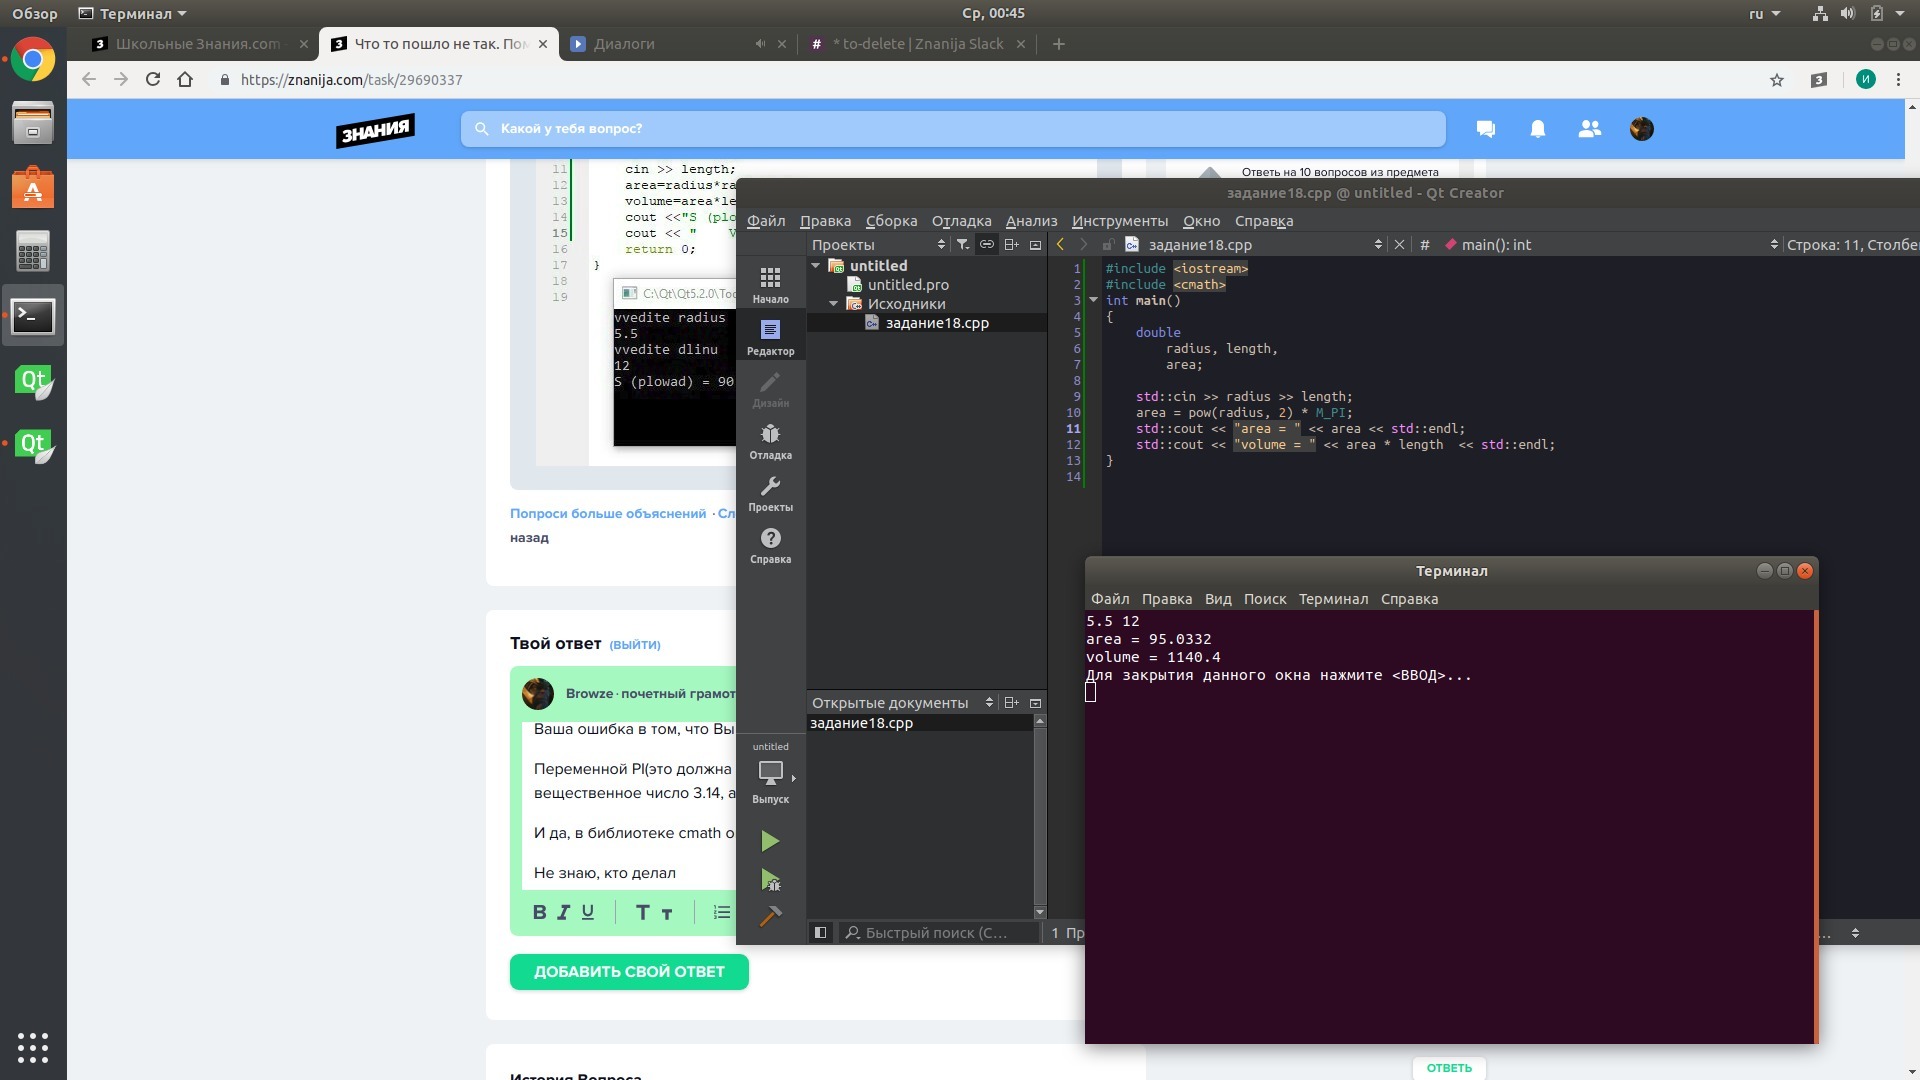The width and height of the screenshot is (1920, 1080).
Task: Open the Chrome three-dot menu
Action: click(x=1899, y=80)
